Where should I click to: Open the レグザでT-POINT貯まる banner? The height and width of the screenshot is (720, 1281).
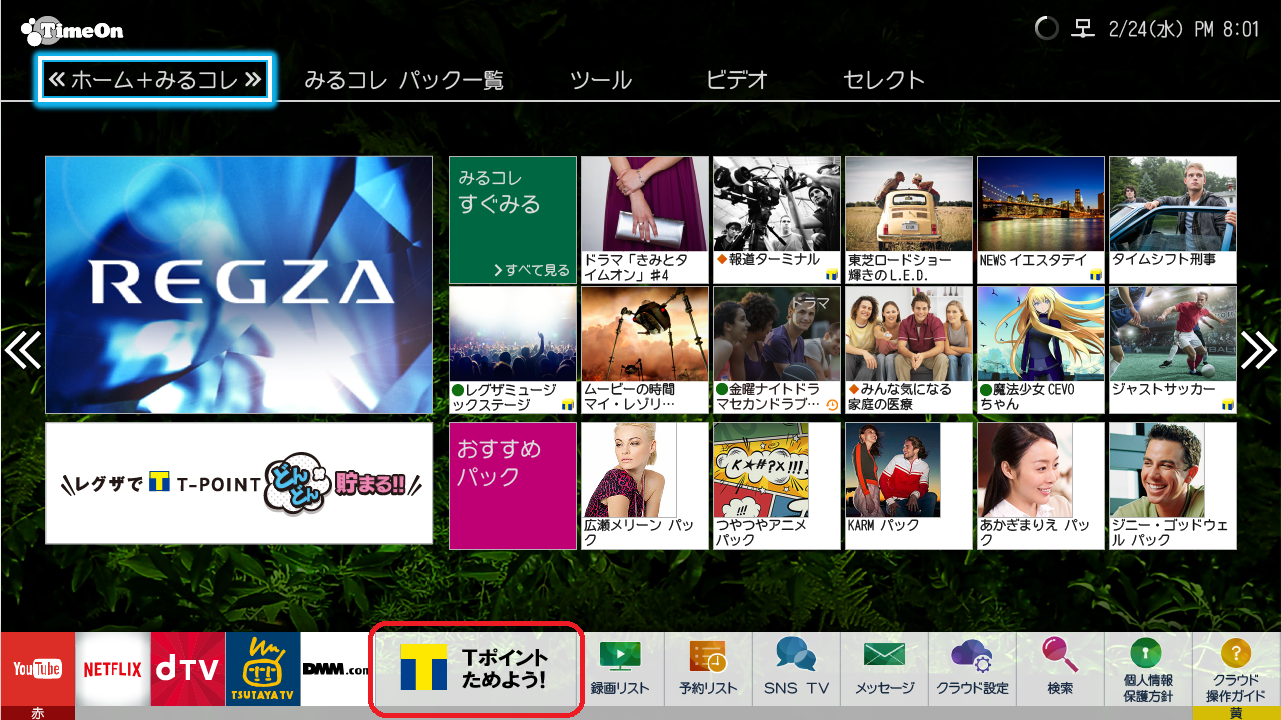click(x=239, y=483)
